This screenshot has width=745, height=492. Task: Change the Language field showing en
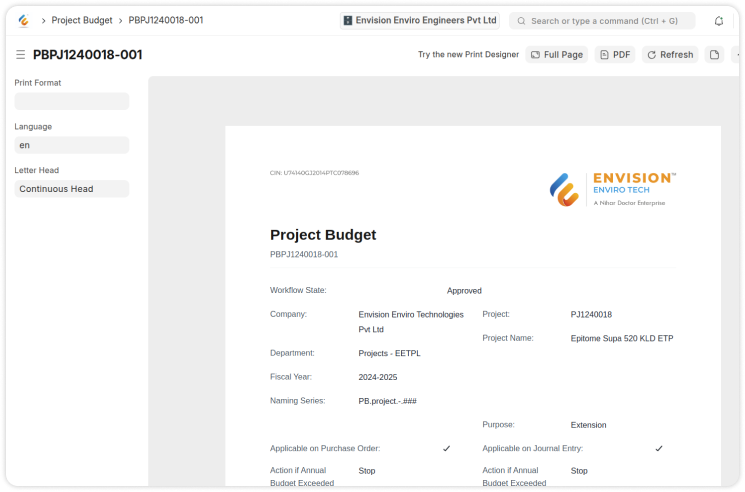72,145
